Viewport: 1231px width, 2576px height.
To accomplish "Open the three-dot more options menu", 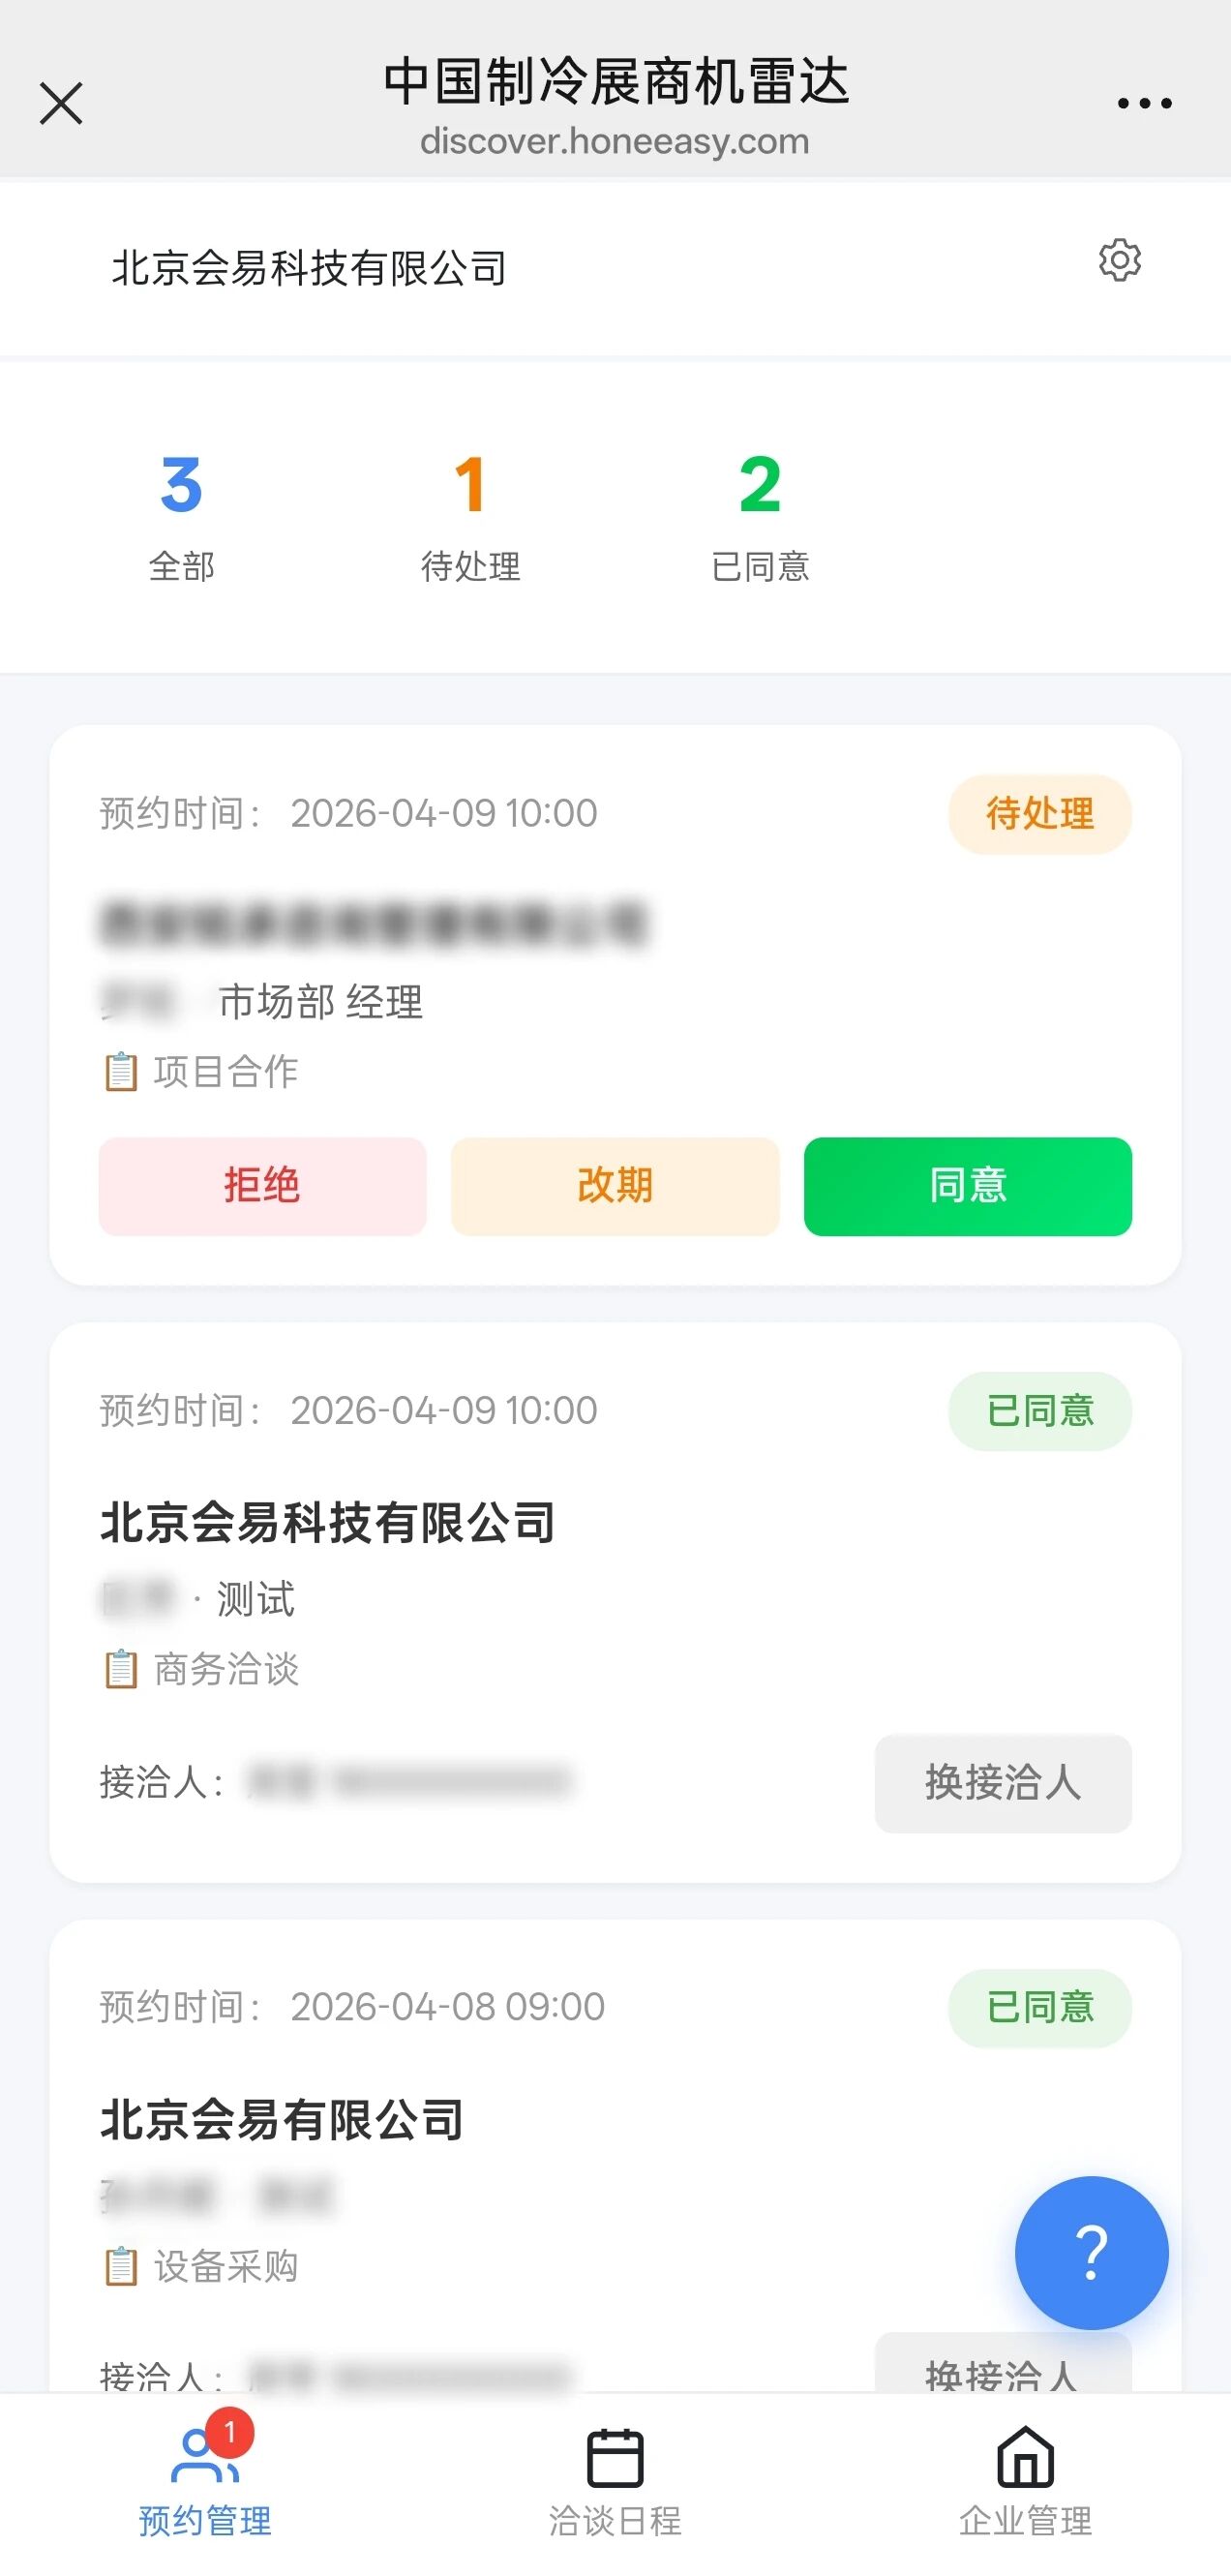I will coord(1144,103).
